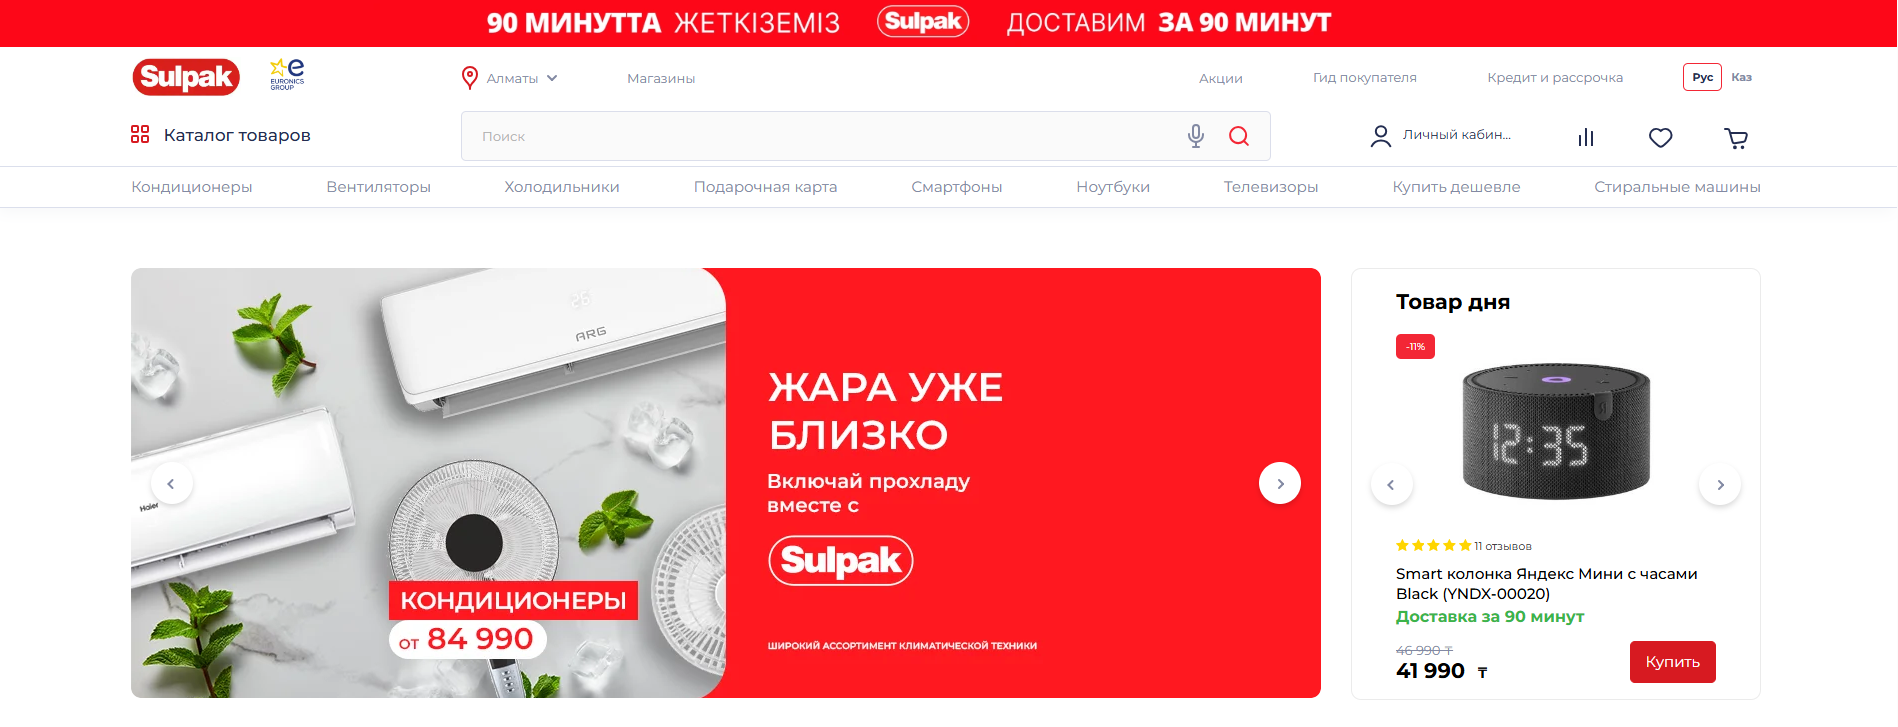Open the Смартфоны category
This screenshot has height=727, width=1898.
(957, 187)
